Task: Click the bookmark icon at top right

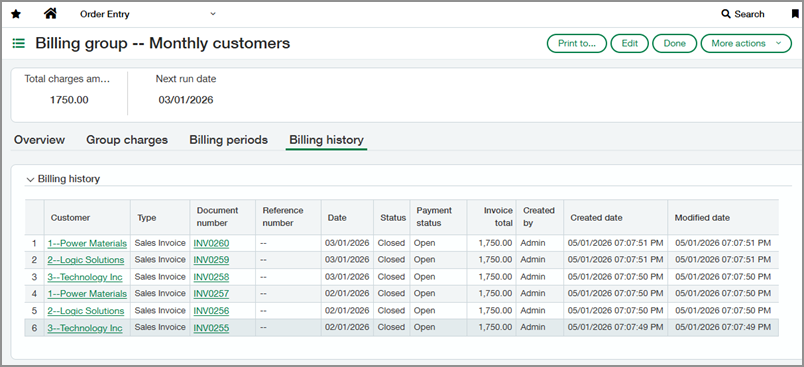Action: click(x=795, y=14)
